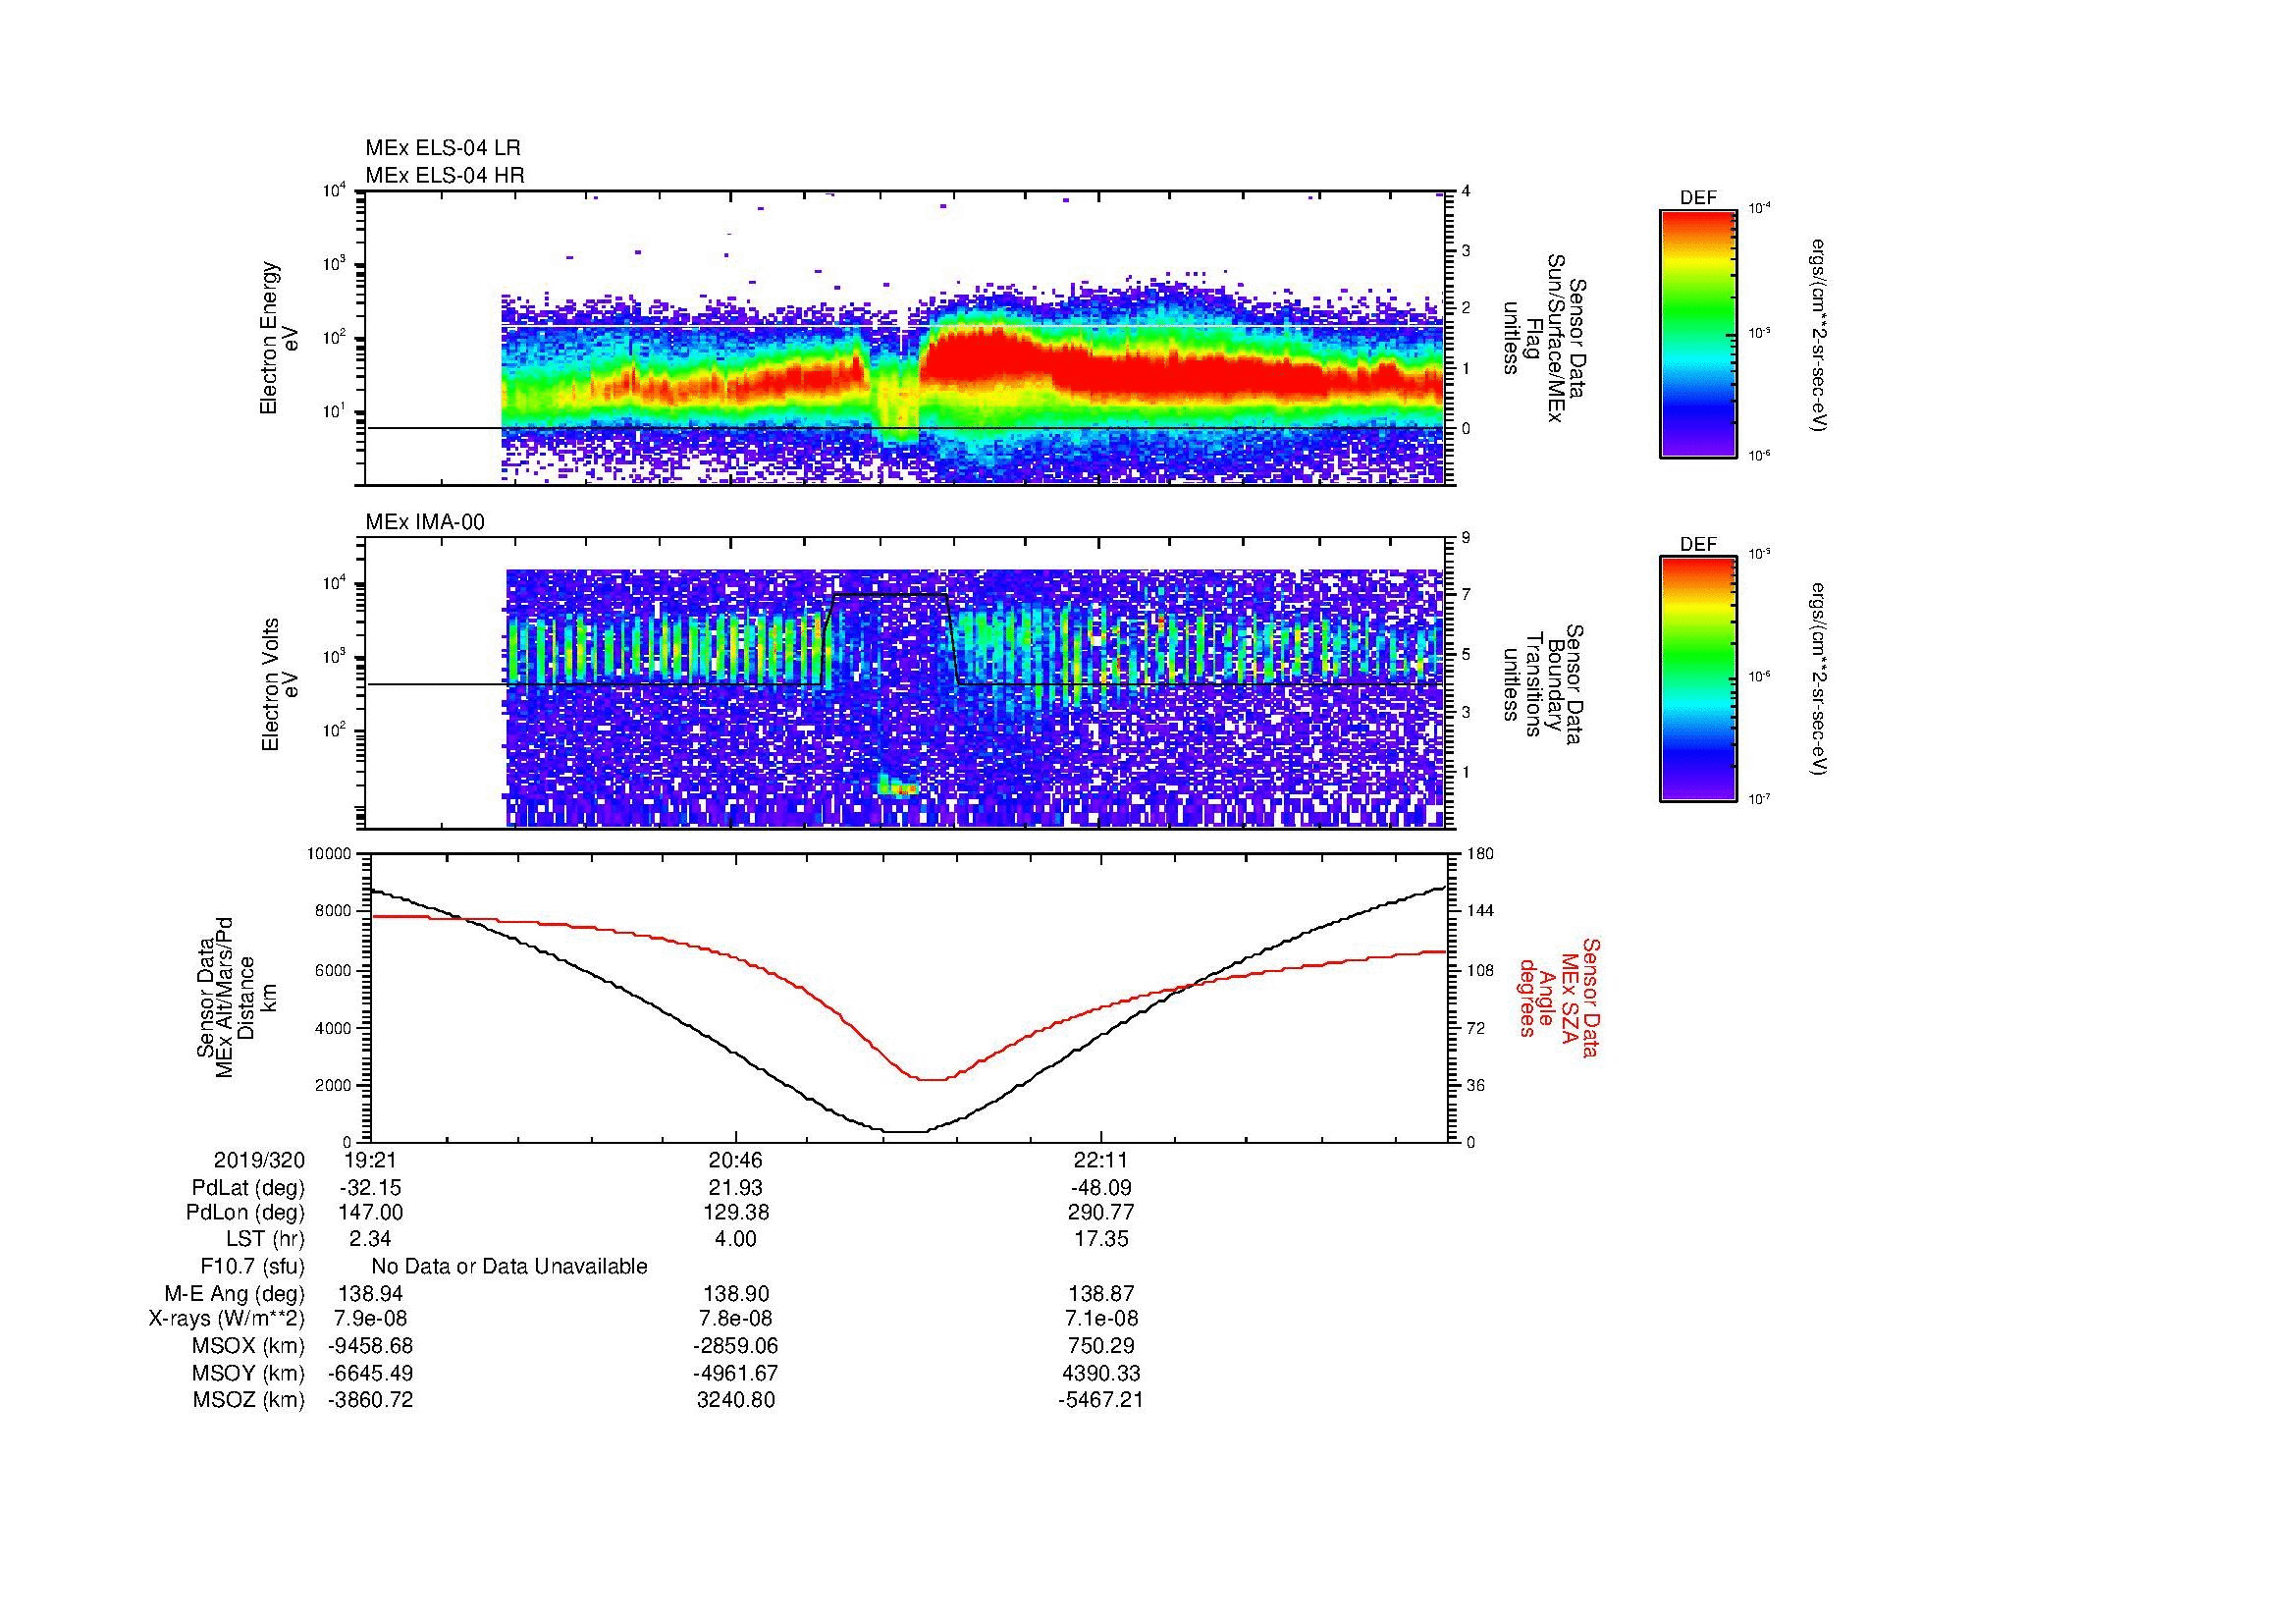The height and width of the screenshot is (1623, 2296).
Task: Click the IMA panel DEF color bar
Action: 1698,679
